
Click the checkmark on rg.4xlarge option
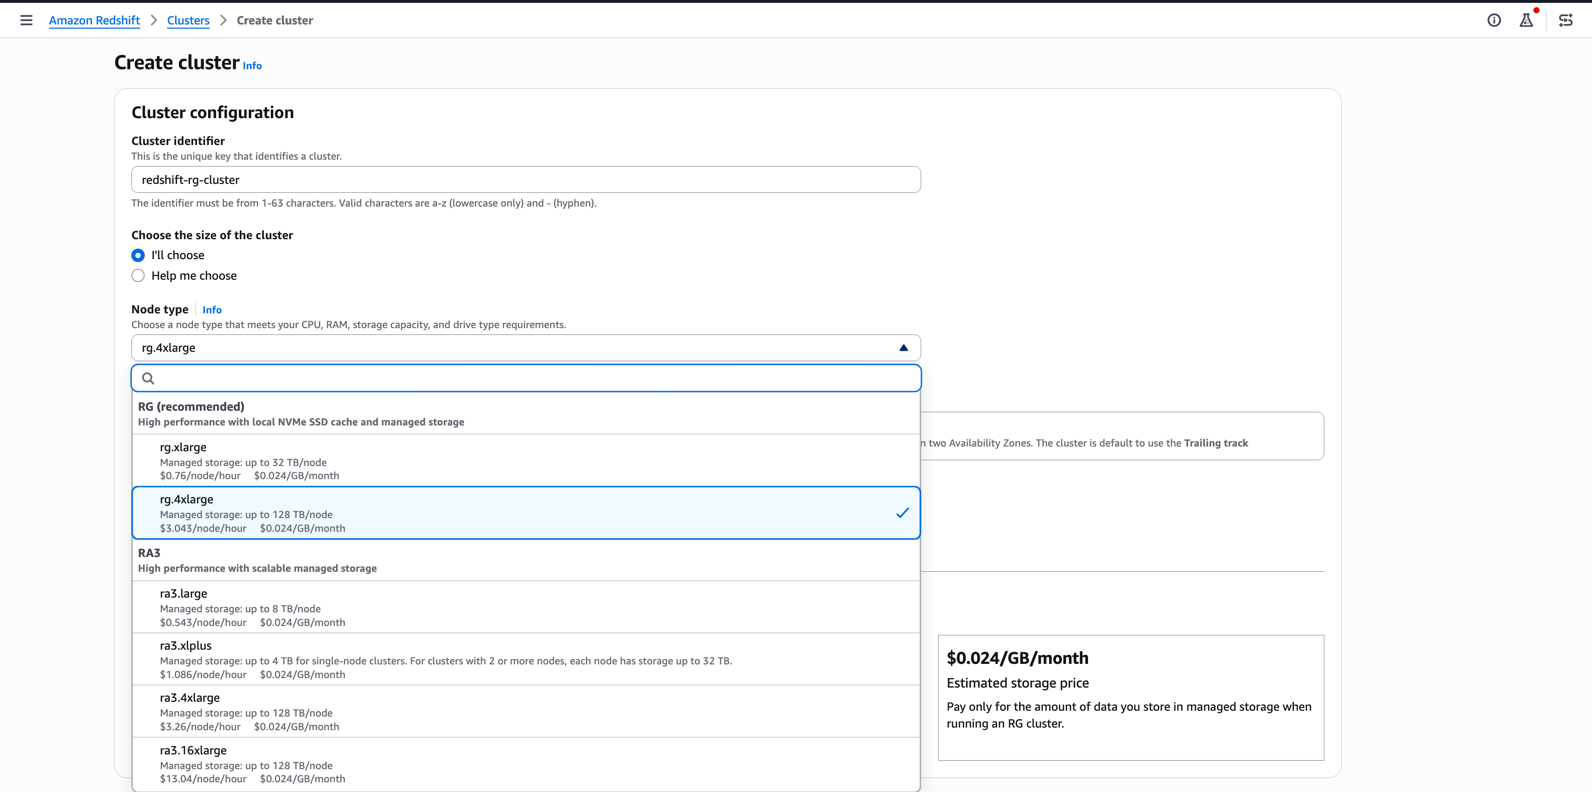pyautogui.click(x=902, y=513)
